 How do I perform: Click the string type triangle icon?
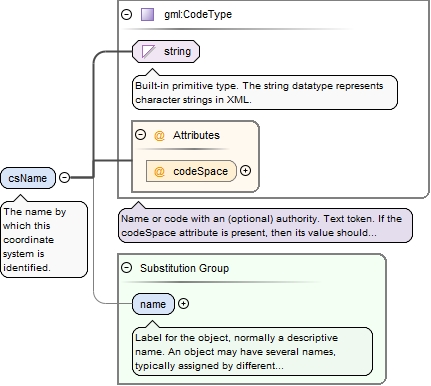point(148,52)
